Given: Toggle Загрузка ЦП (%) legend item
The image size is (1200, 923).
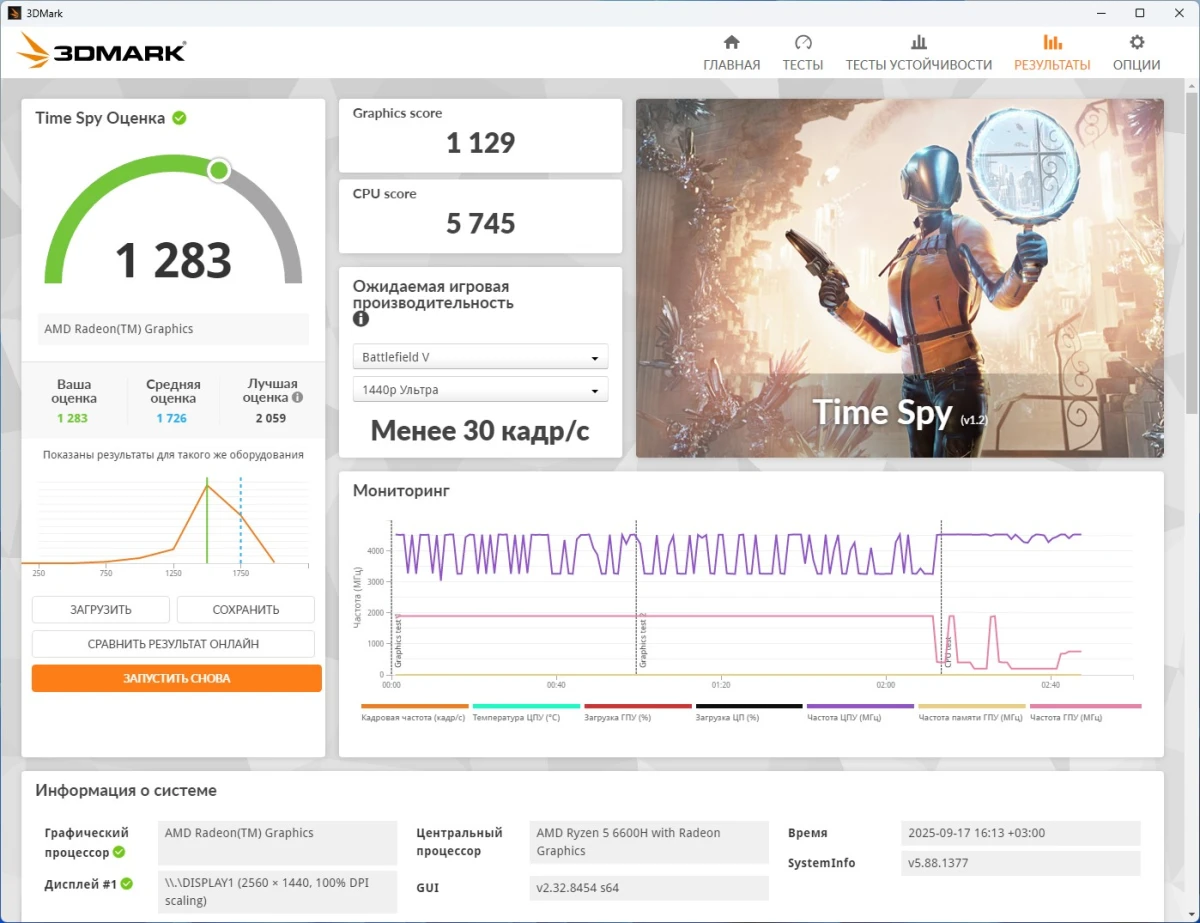Looking at the screenshot, I should (x=749, y=712).
